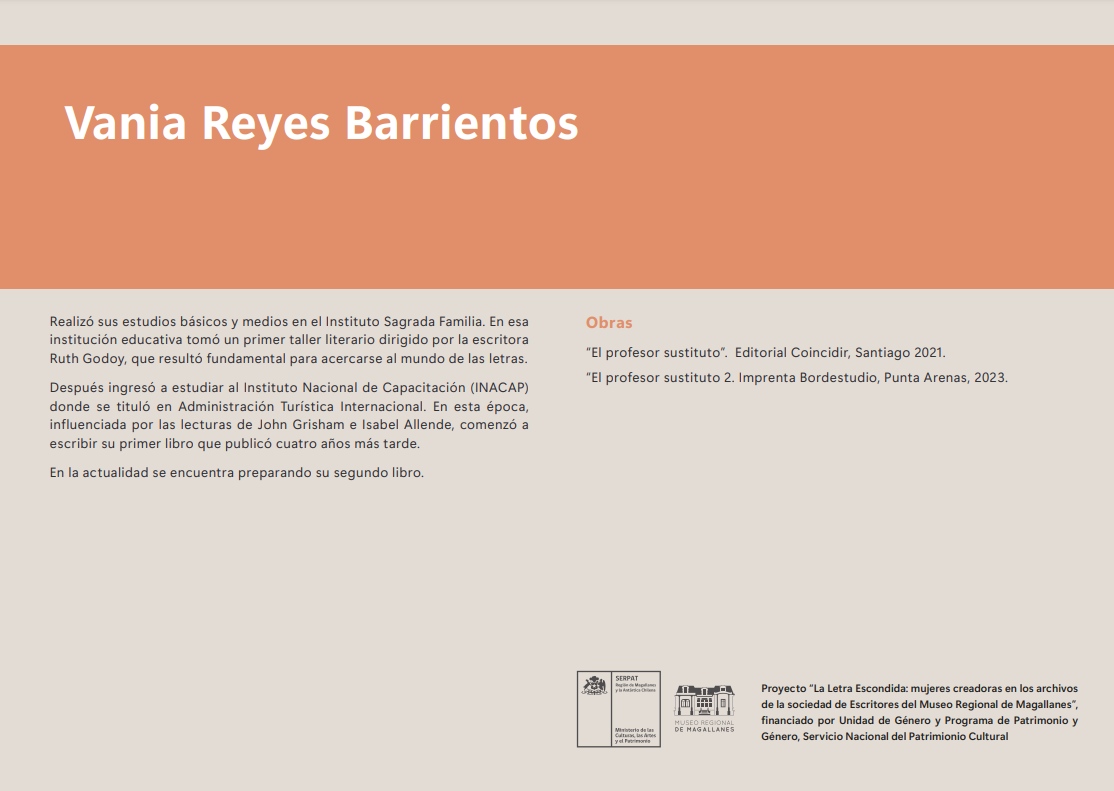This screenshot has width=1114, height=791.
Task: Select the Museo Regional de Magallanes wordmark
Action: click(706, 726)
